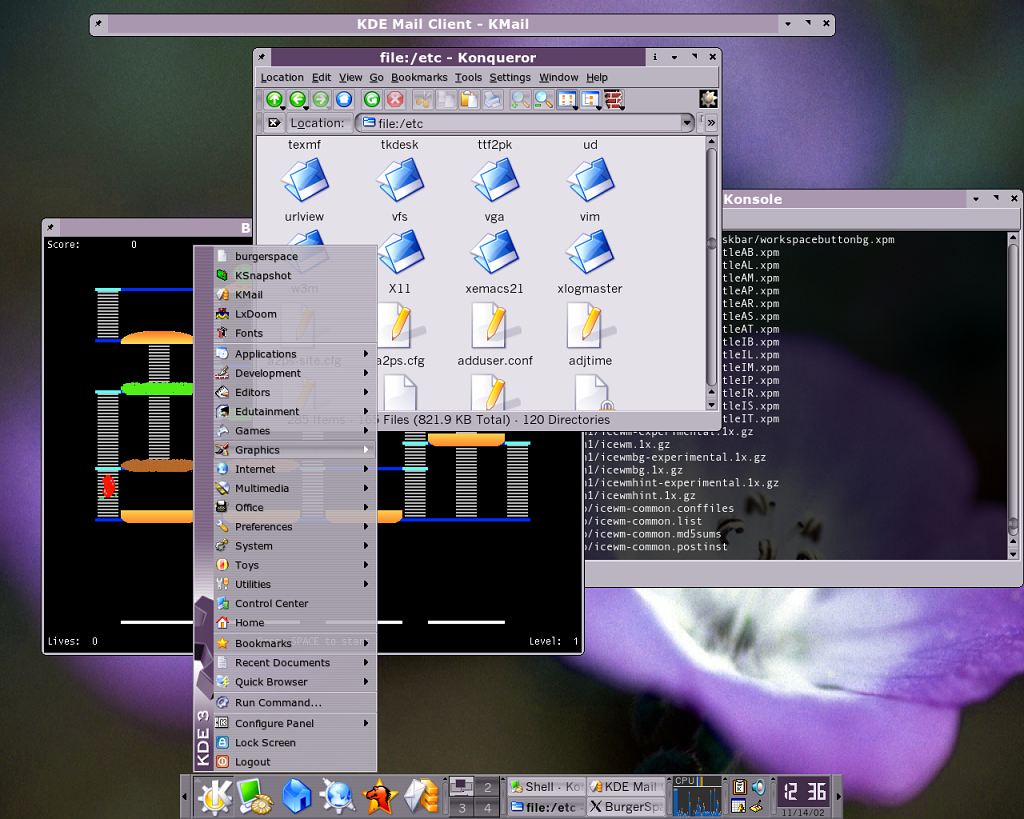Open Run Command from K menu
1024x819 pixels.
(295, 703)
